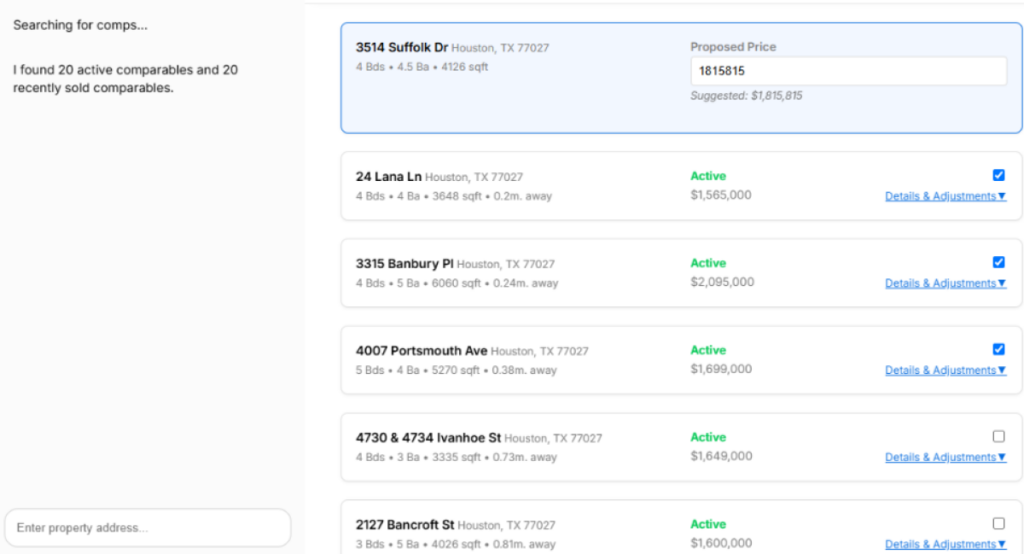1024x554 pixels.
Task: Check the 2127 Bancroft St checkbox
Action: (x=998, y=523)
